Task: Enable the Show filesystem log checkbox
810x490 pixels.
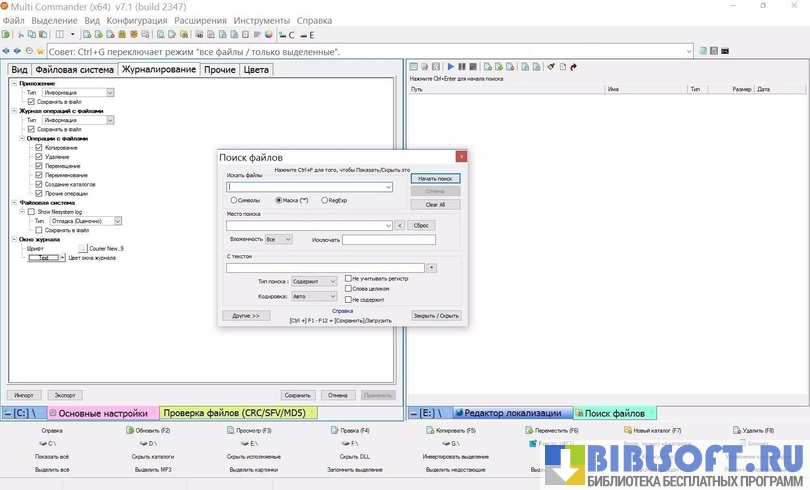Action: [x=31, y=211]
